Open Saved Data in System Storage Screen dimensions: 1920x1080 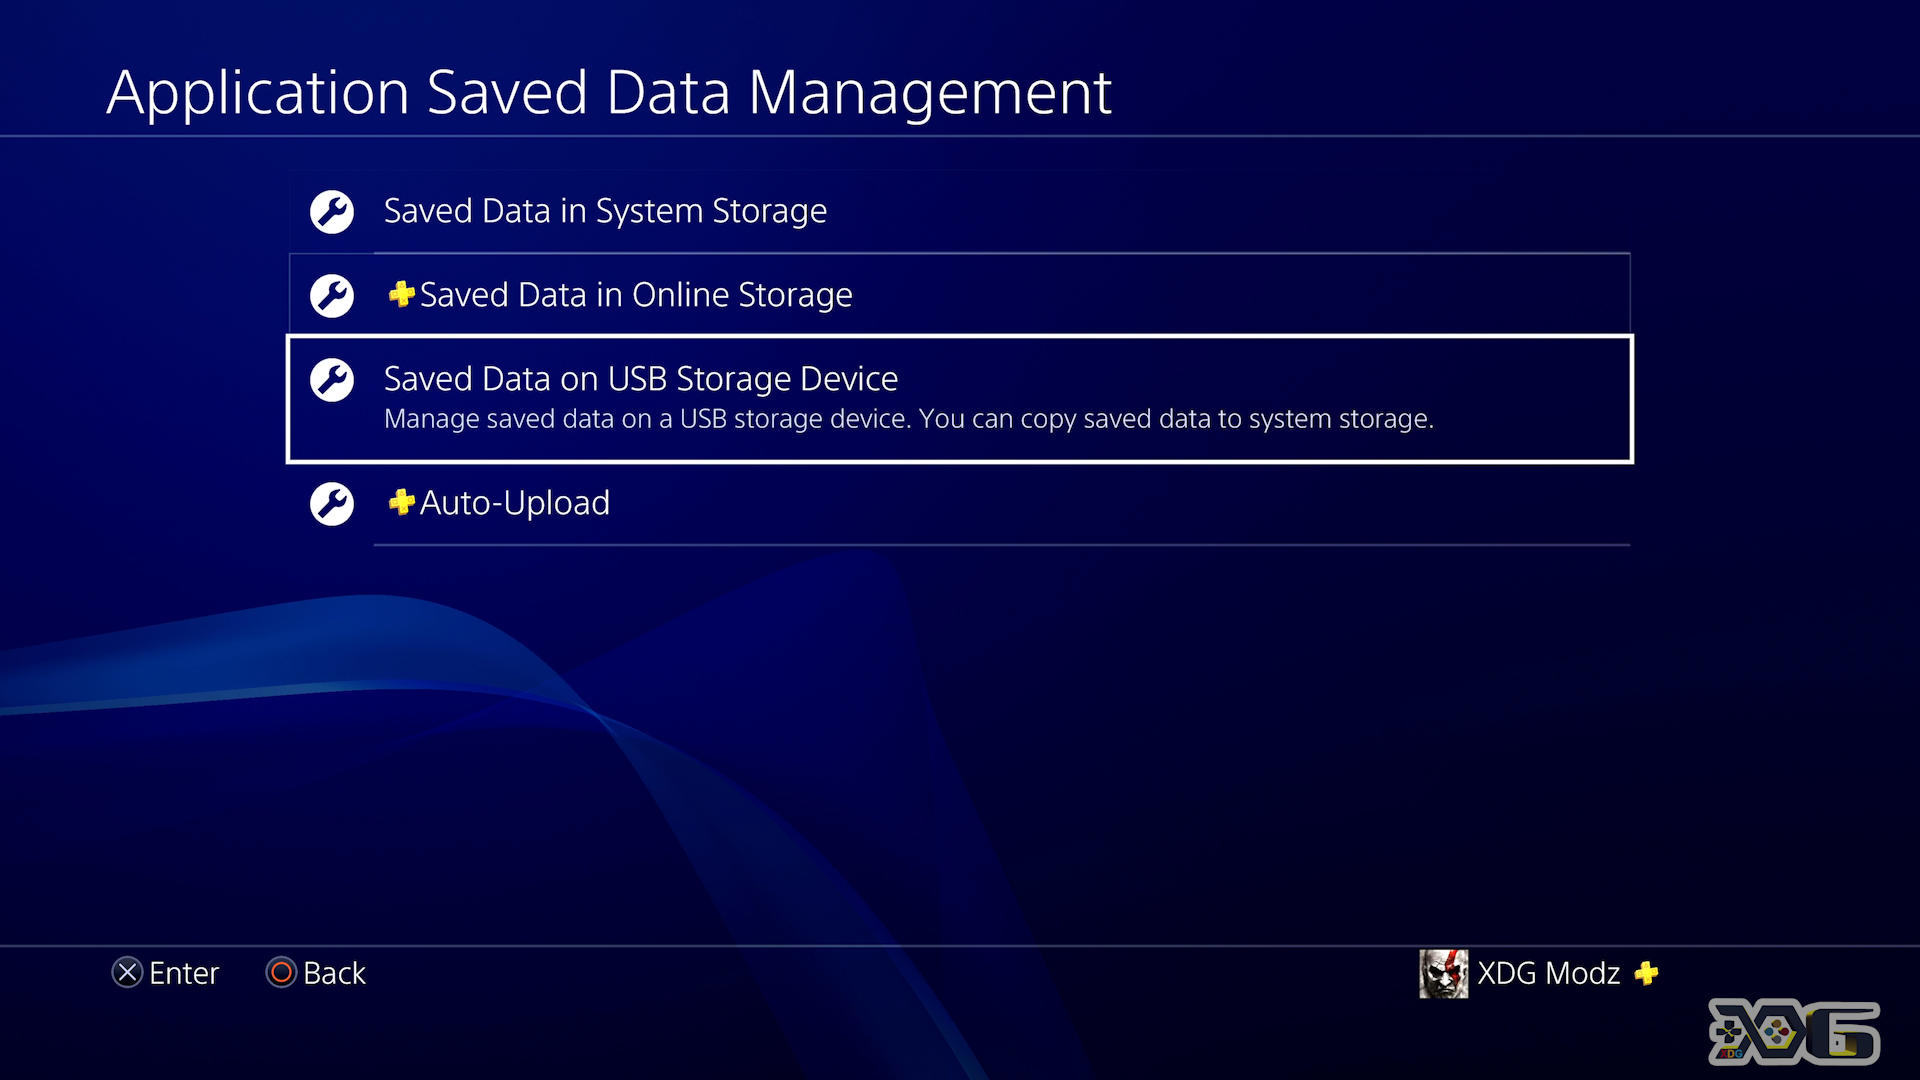[960, 211]
